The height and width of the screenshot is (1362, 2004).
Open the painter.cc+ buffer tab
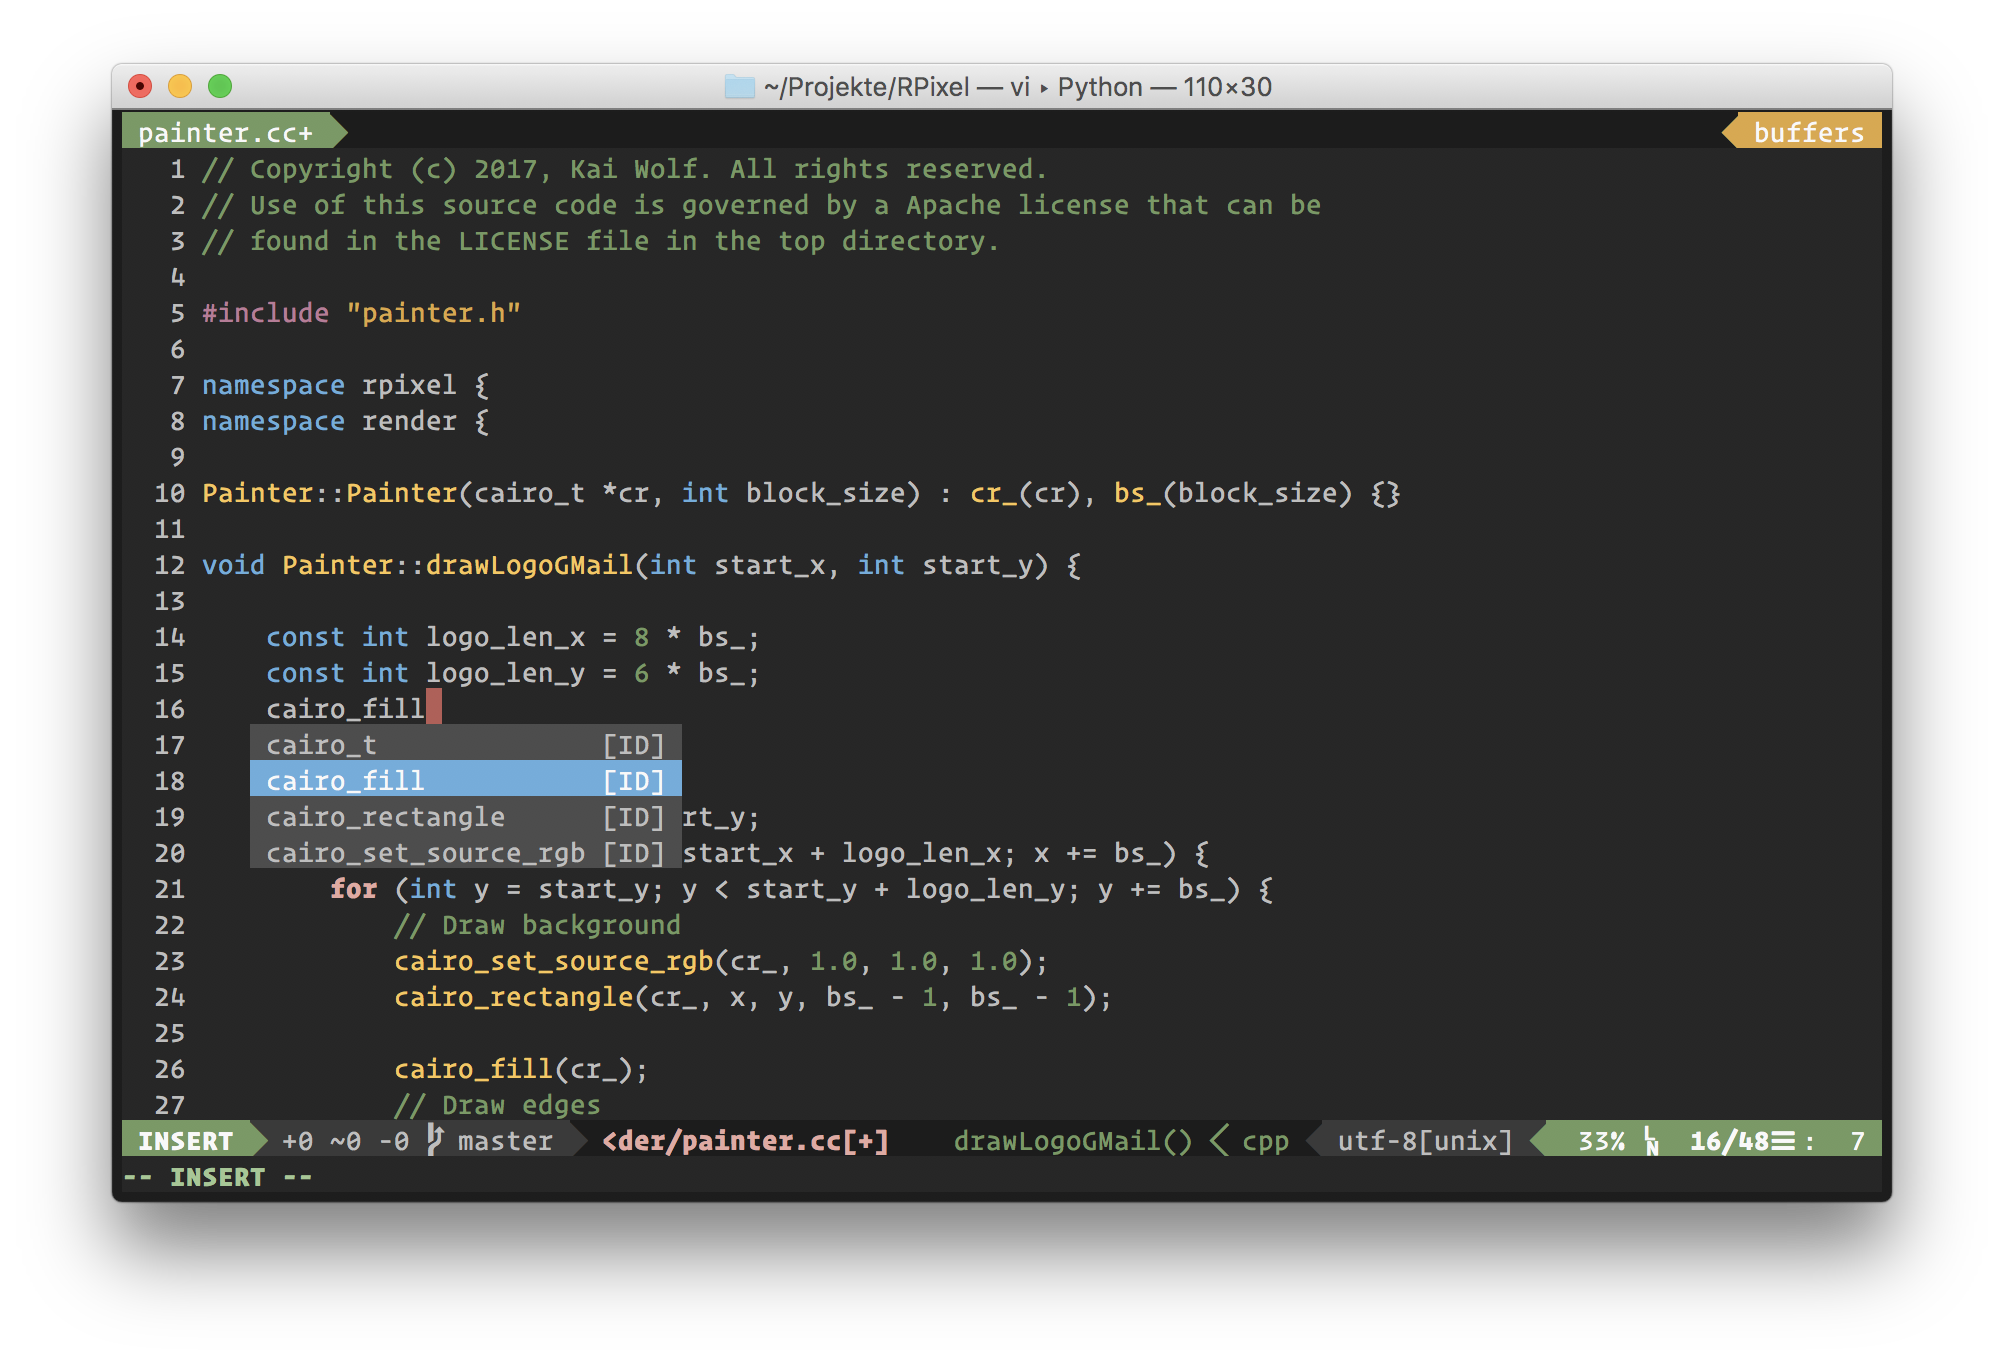coord(225,132)
